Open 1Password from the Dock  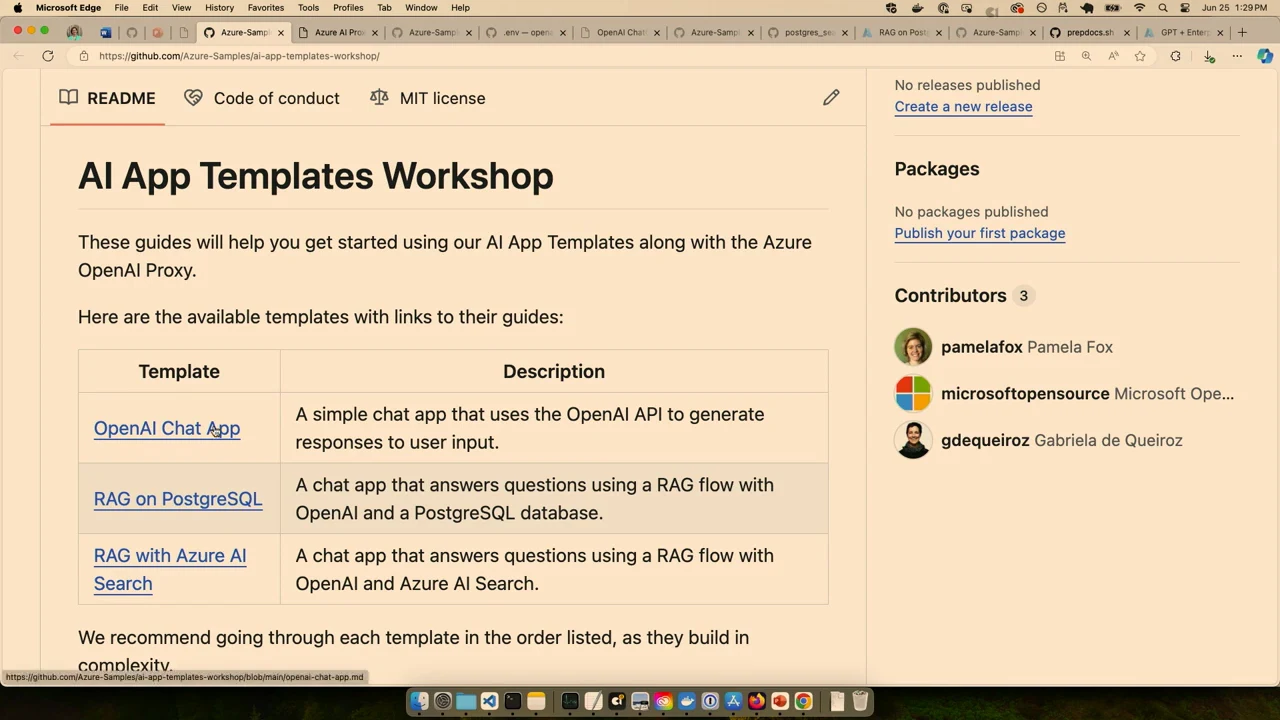(x=710, y=701)
